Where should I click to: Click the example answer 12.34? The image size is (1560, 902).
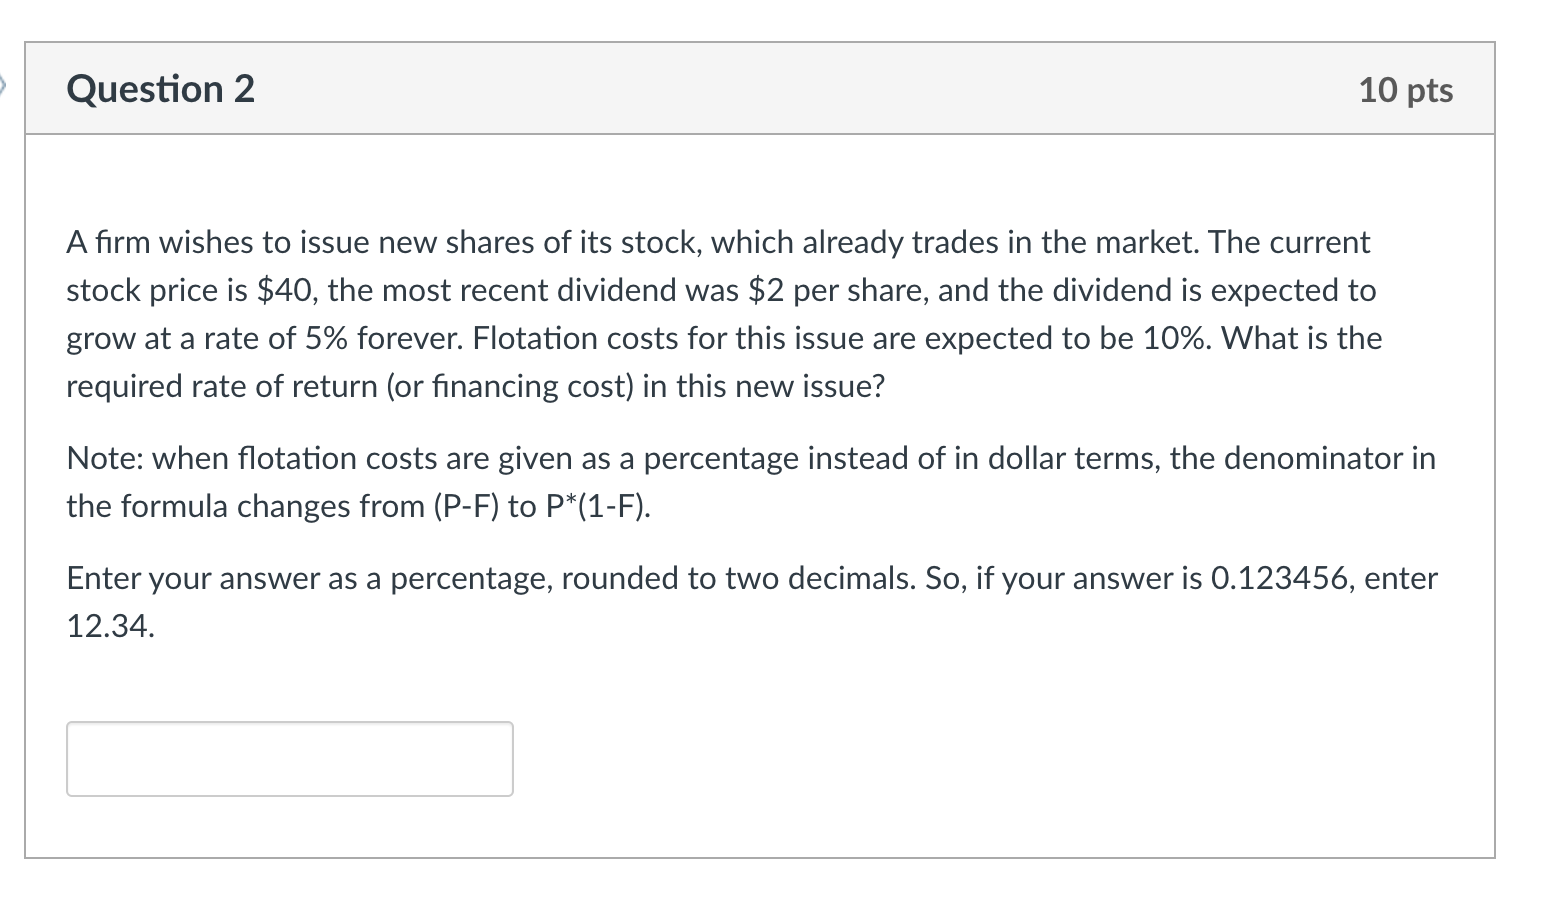110,626
